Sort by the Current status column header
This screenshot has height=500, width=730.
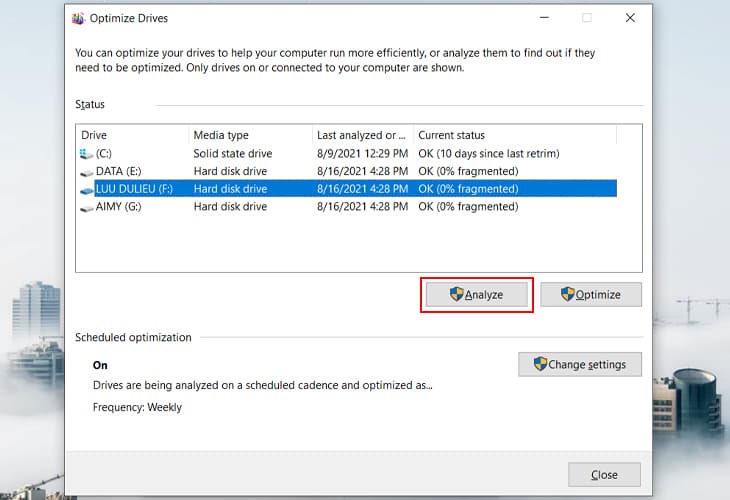[x=514, y=135]
